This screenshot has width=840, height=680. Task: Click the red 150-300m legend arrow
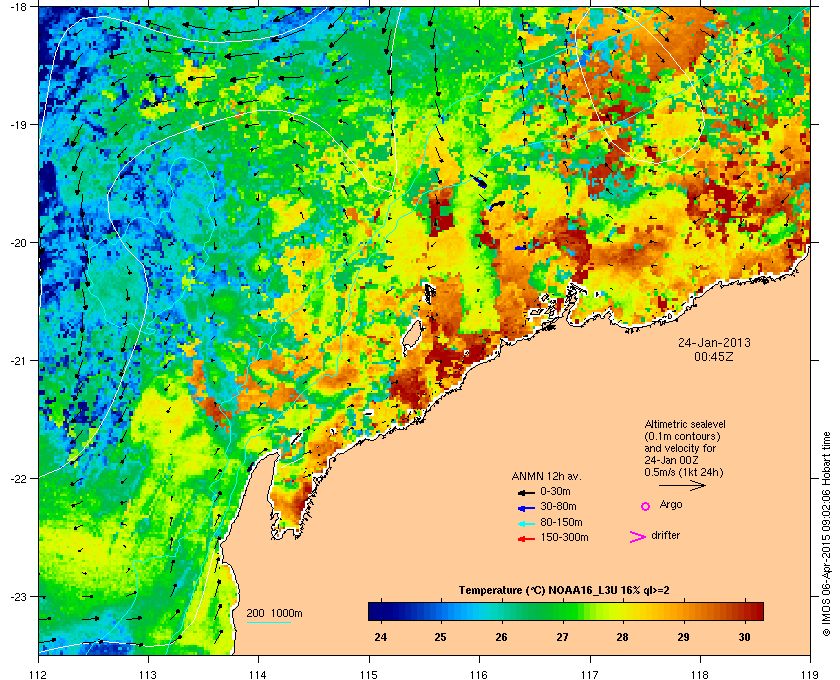[x=526, y=539]
